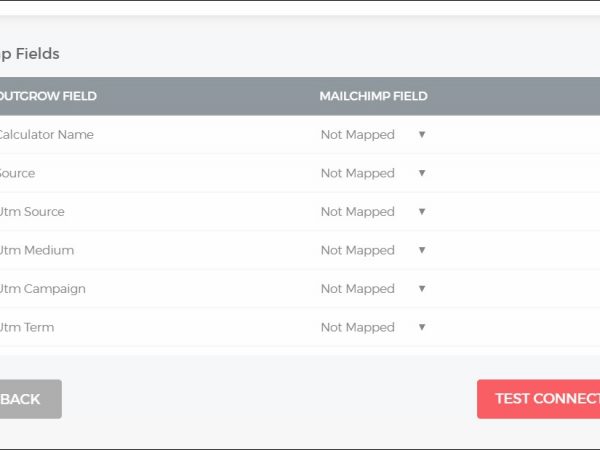Click the caret arrow in the Utm Campaign row
The width and height of the screenshot is (600, 450).
coord(422,288)
